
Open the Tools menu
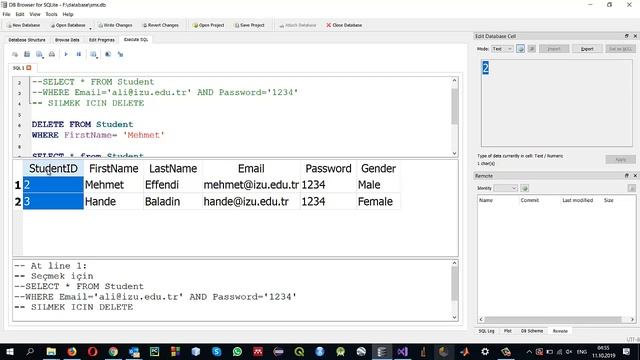click(51, 14)
